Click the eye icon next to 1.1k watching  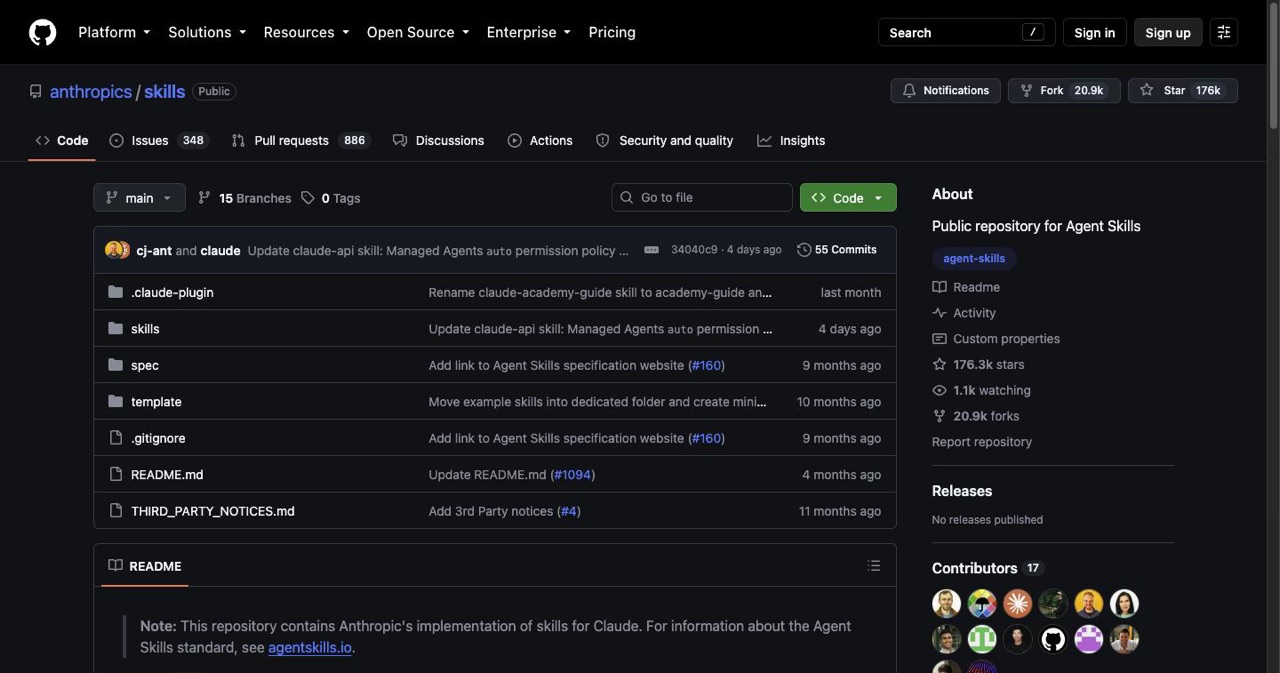point(939,390)
